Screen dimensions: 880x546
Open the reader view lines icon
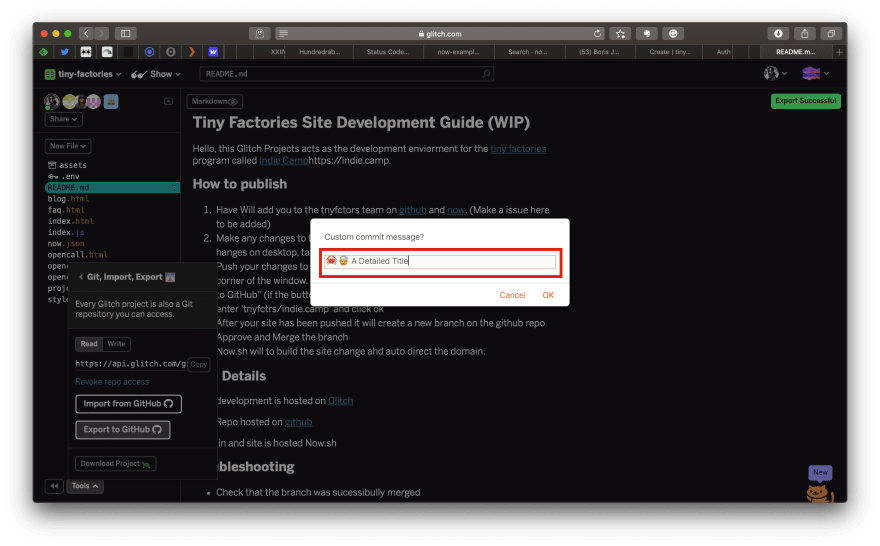[283, 34]
